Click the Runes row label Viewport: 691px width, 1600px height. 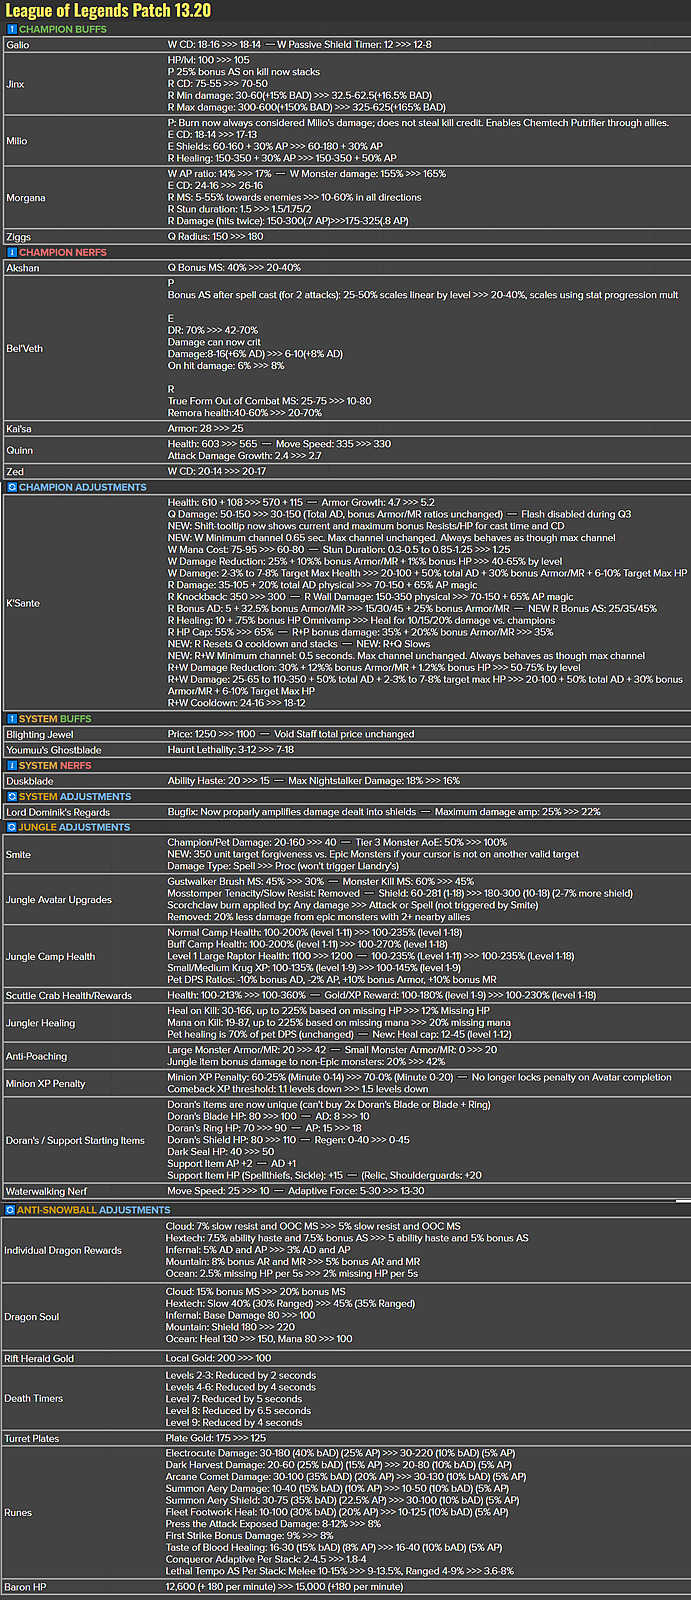[18, 1513]
